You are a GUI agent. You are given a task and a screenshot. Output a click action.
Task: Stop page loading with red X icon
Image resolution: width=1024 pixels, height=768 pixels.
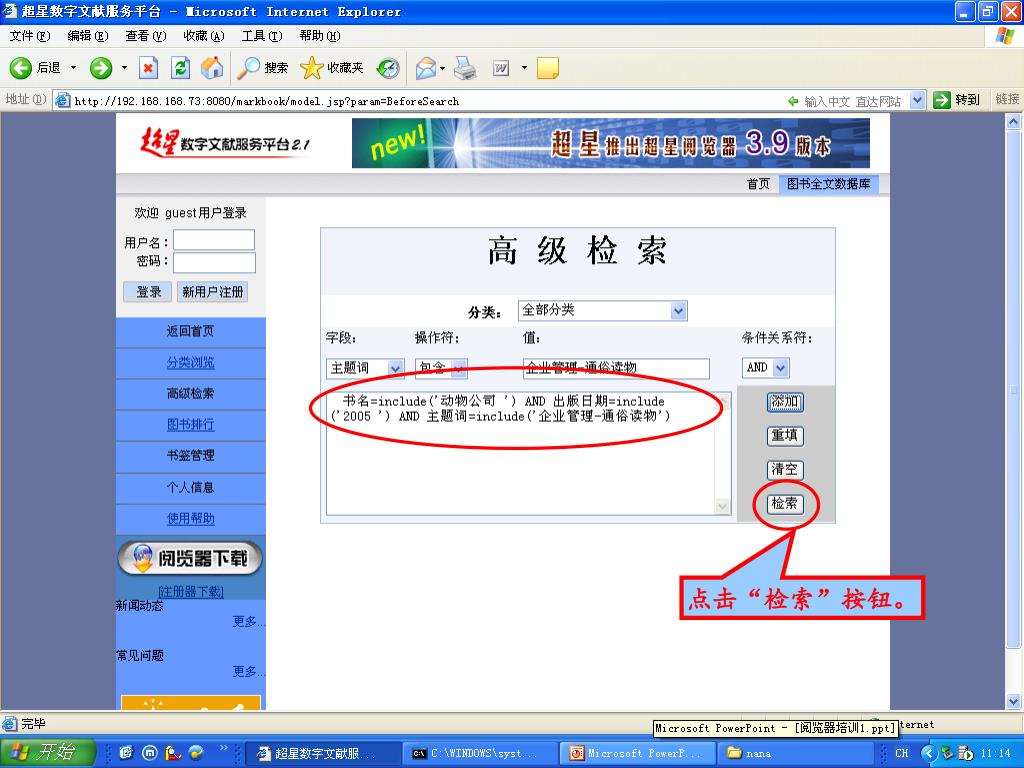coord(148,67)
